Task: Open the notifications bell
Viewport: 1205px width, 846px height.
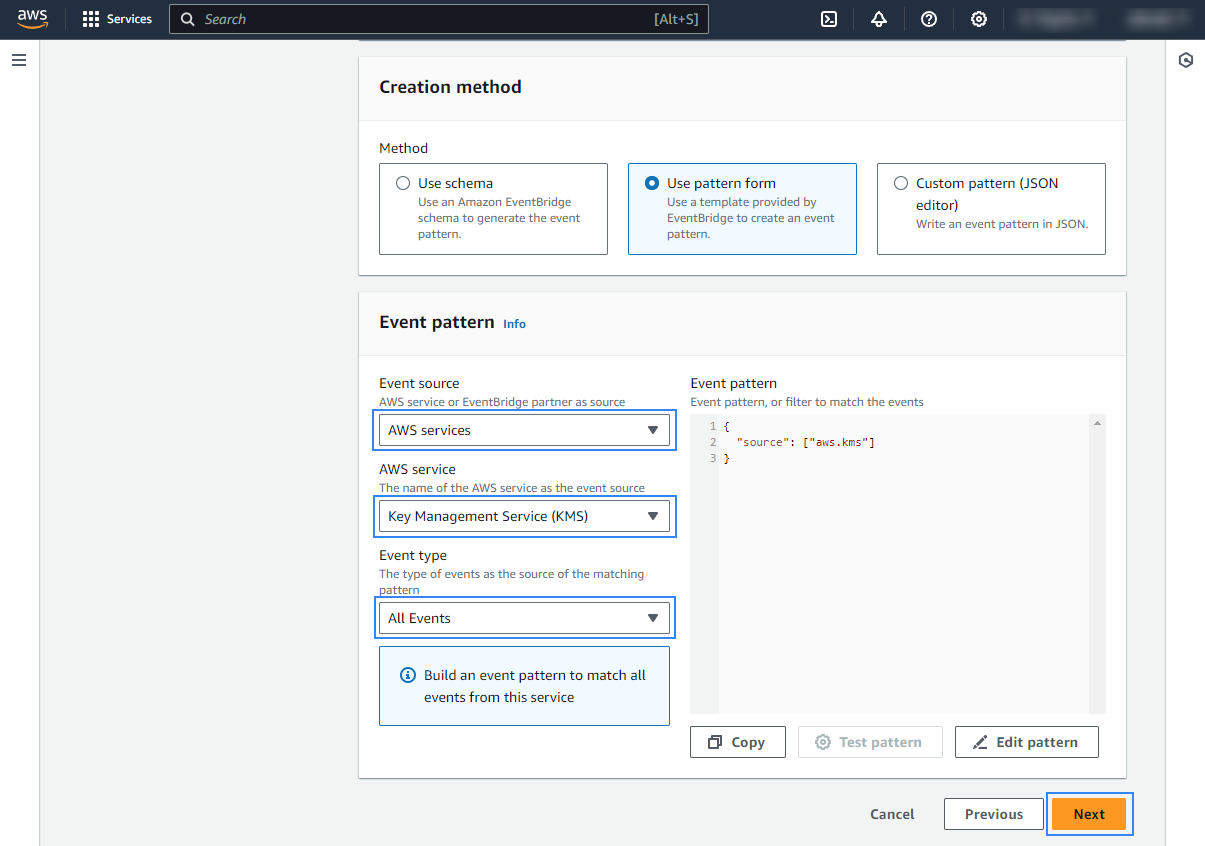Action: click(878, 19)
